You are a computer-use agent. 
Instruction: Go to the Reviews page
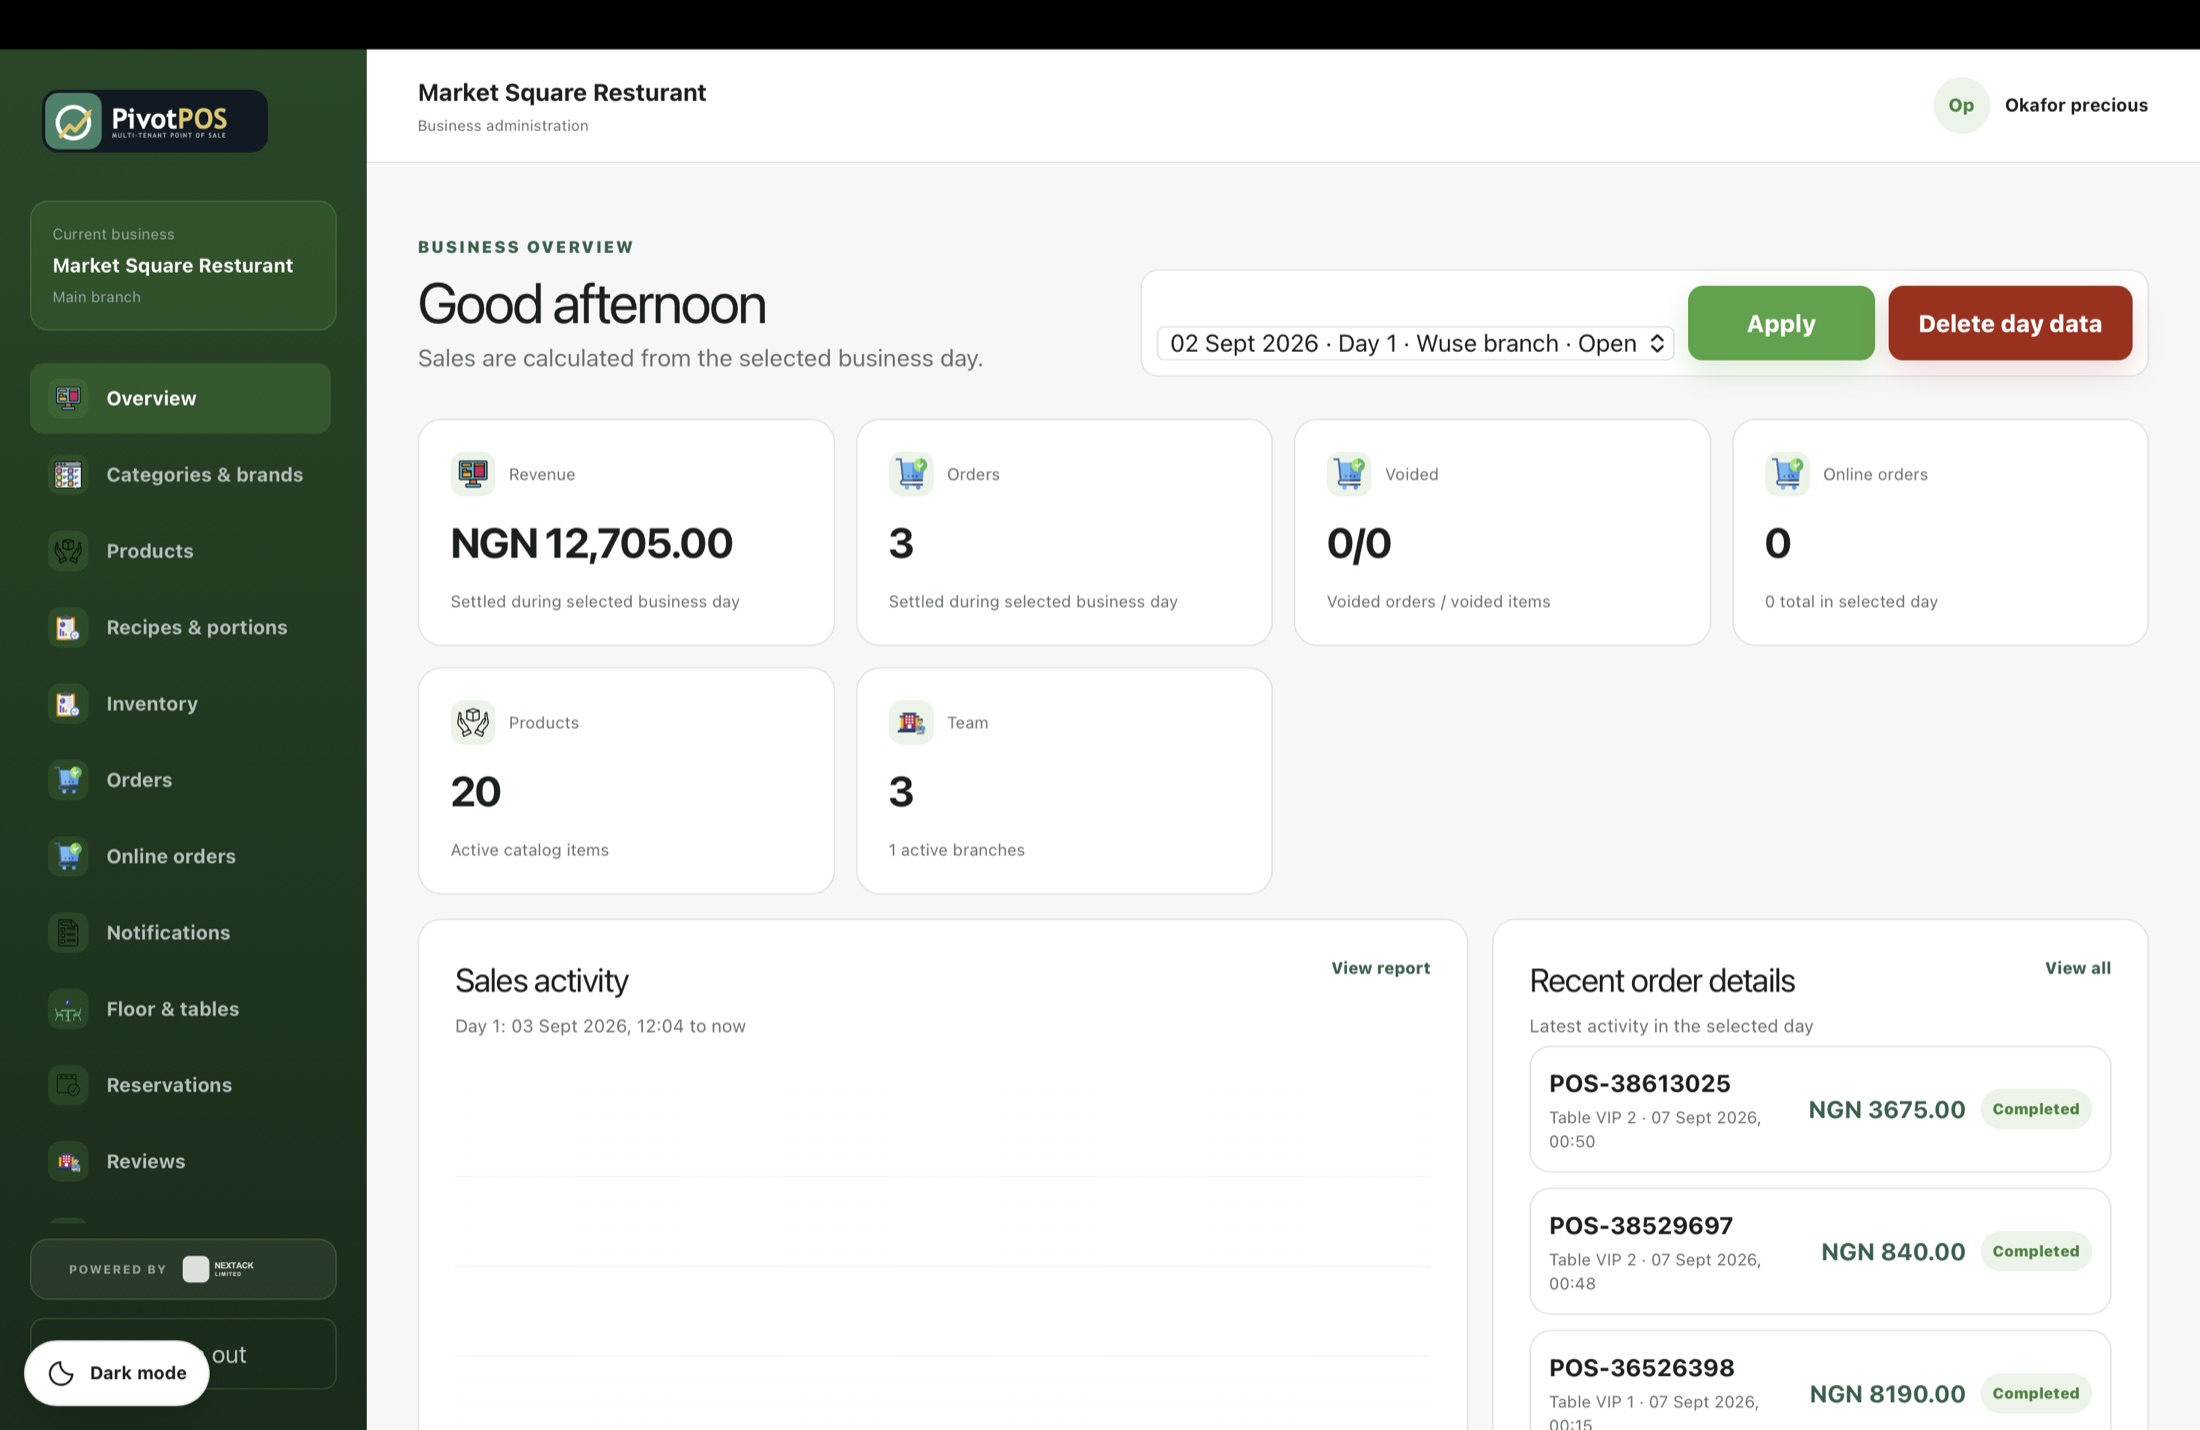pos(180,1162)
